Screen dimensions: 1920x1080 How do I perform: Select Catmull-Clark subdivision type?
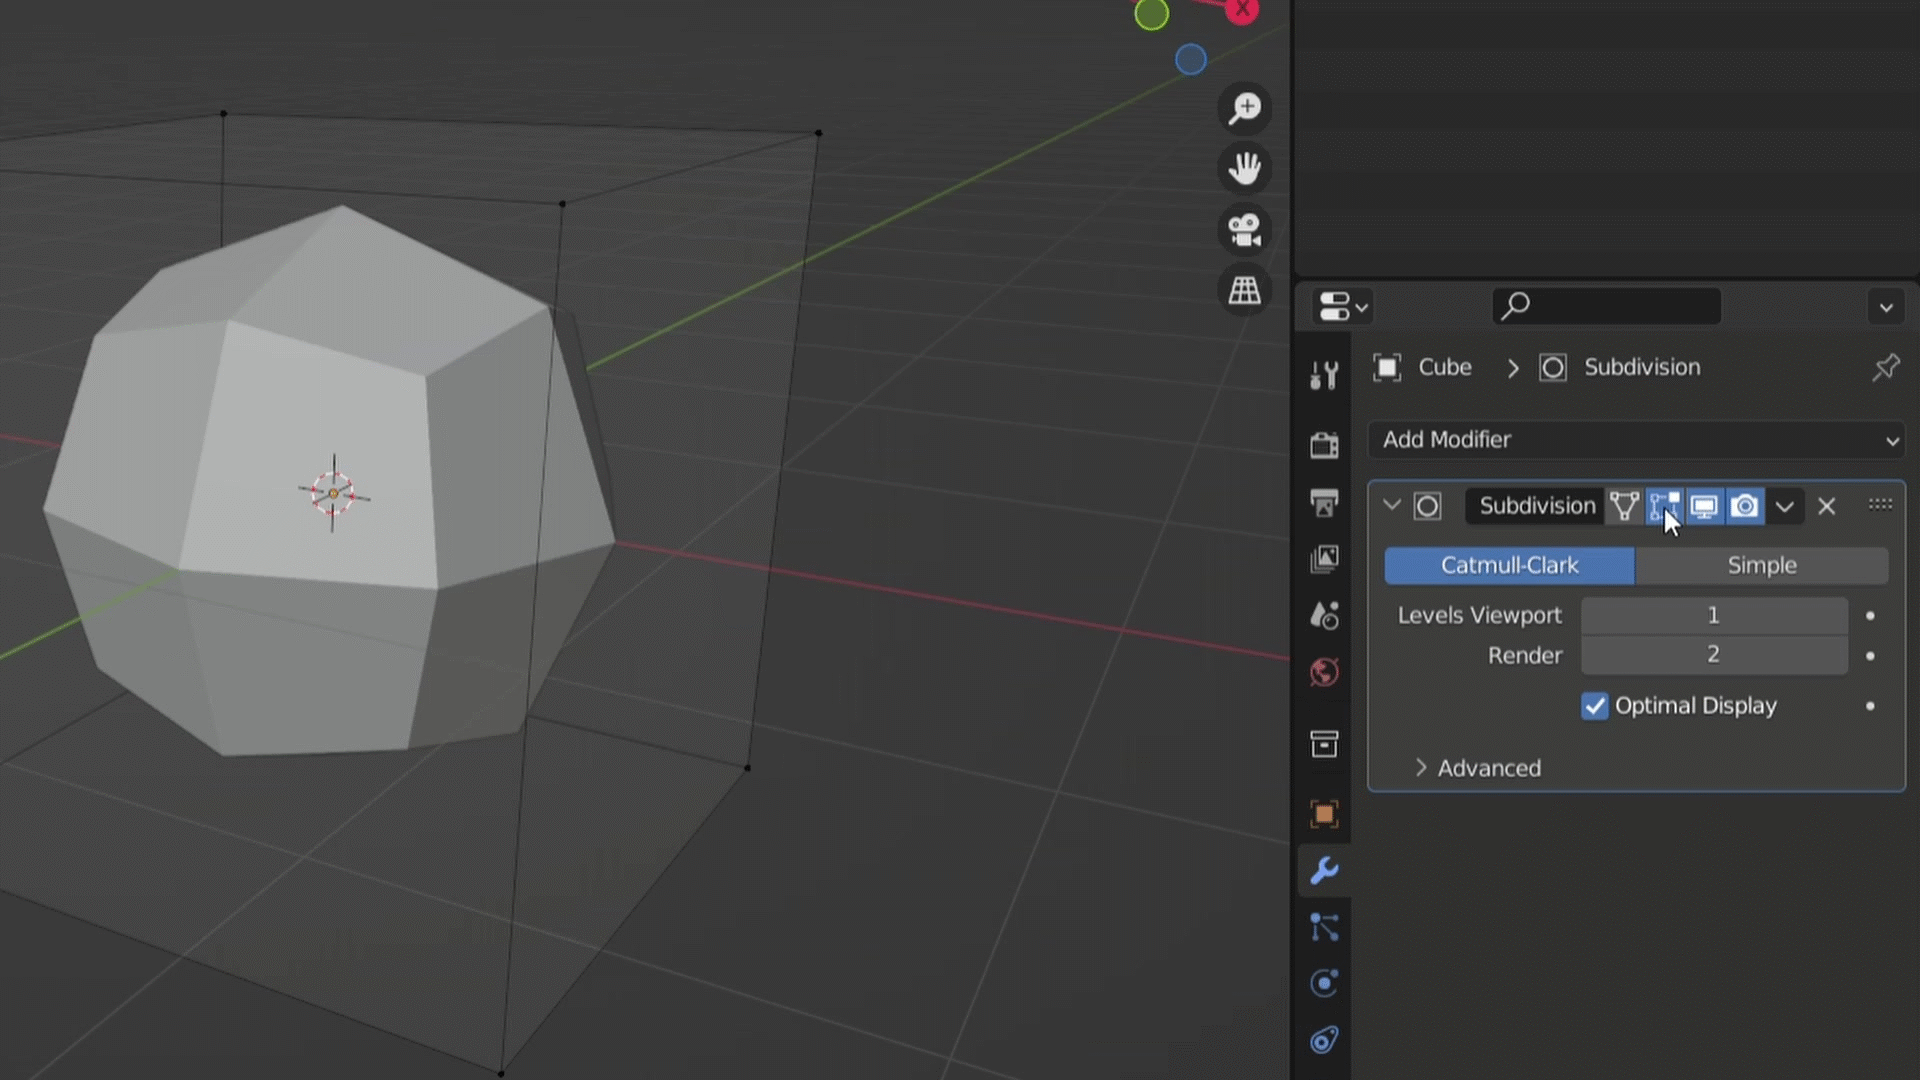tap(1509, 566)
